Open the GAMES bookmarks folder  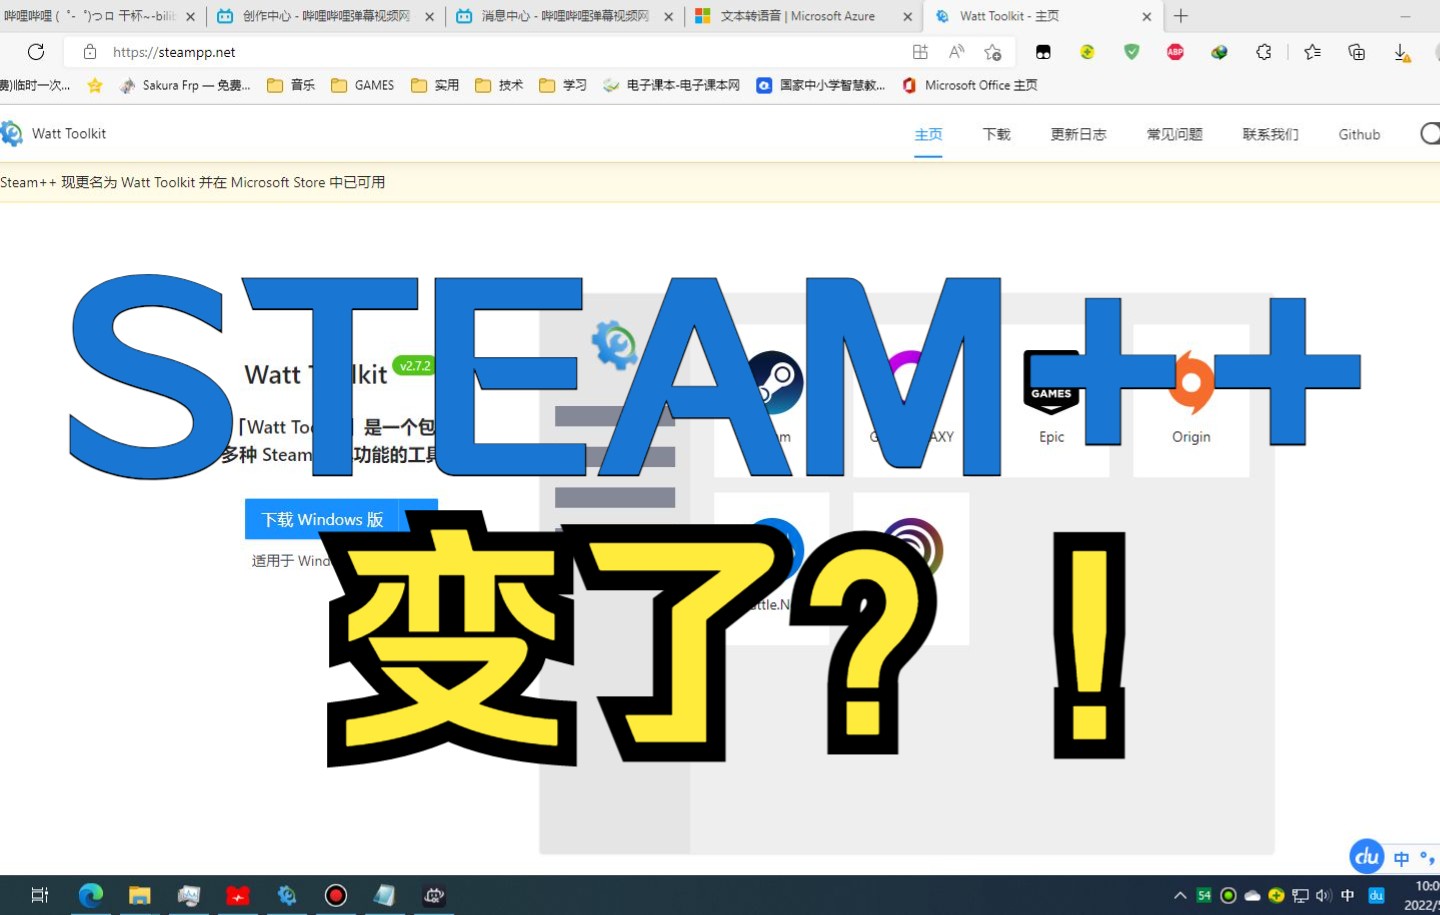(x=362, y=85)
